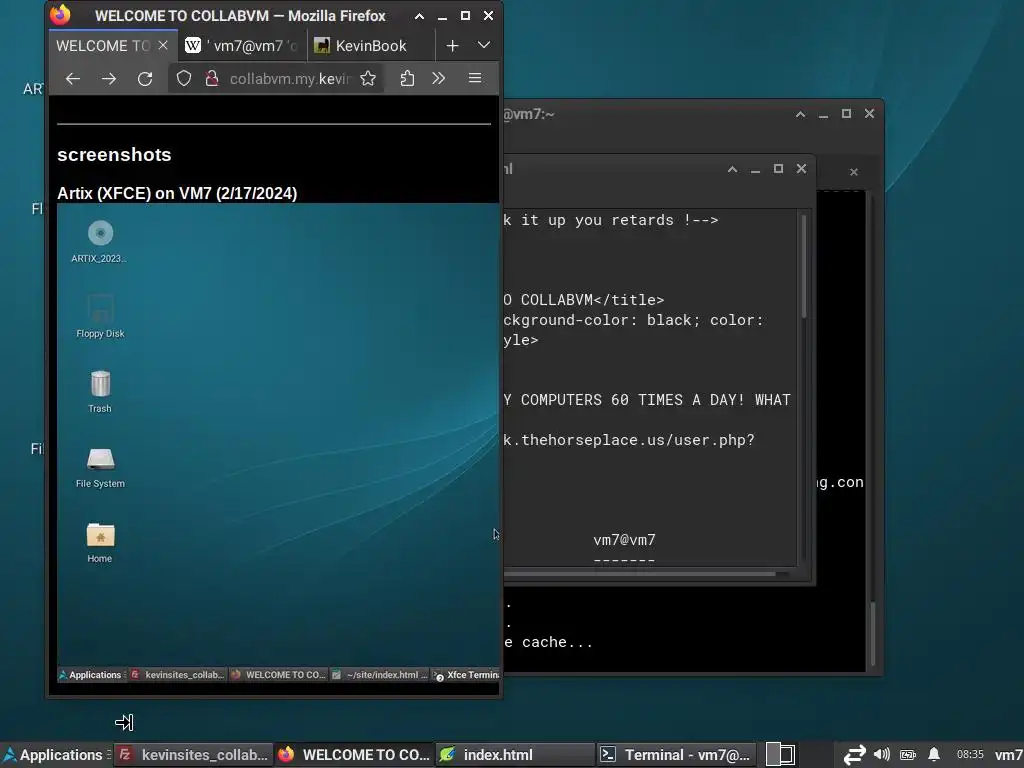List all tabs dropdown arrow
1024x768 pixels.
click(x=484, y=46)
